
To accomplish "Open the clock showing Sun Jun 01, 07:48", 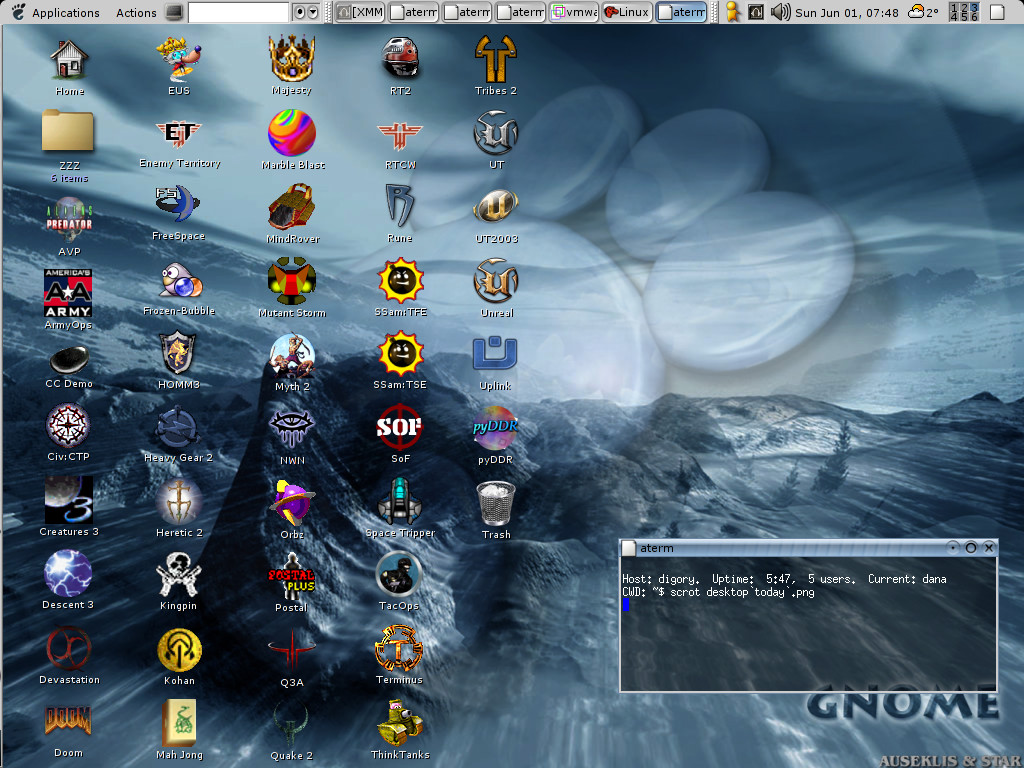I will pyautogui.click(x=846, y=12).
